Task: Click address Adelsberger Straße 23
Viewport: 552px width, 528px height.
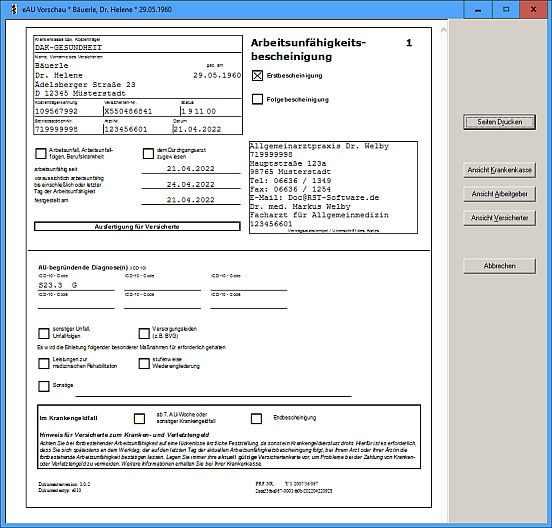Action: 85,84
